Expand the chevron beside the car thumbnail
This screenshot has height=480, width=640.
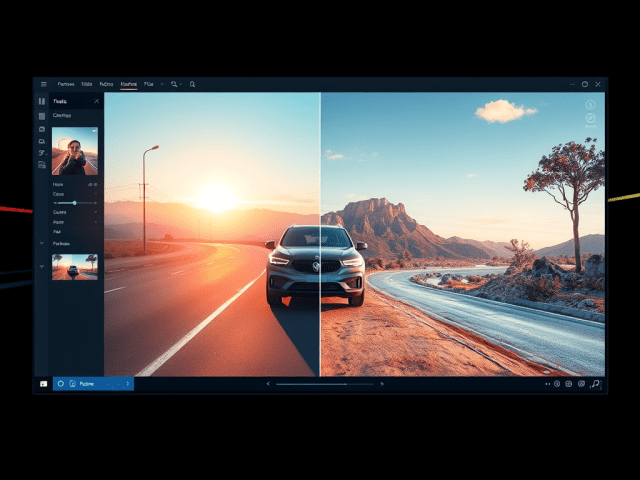point(41,266)
